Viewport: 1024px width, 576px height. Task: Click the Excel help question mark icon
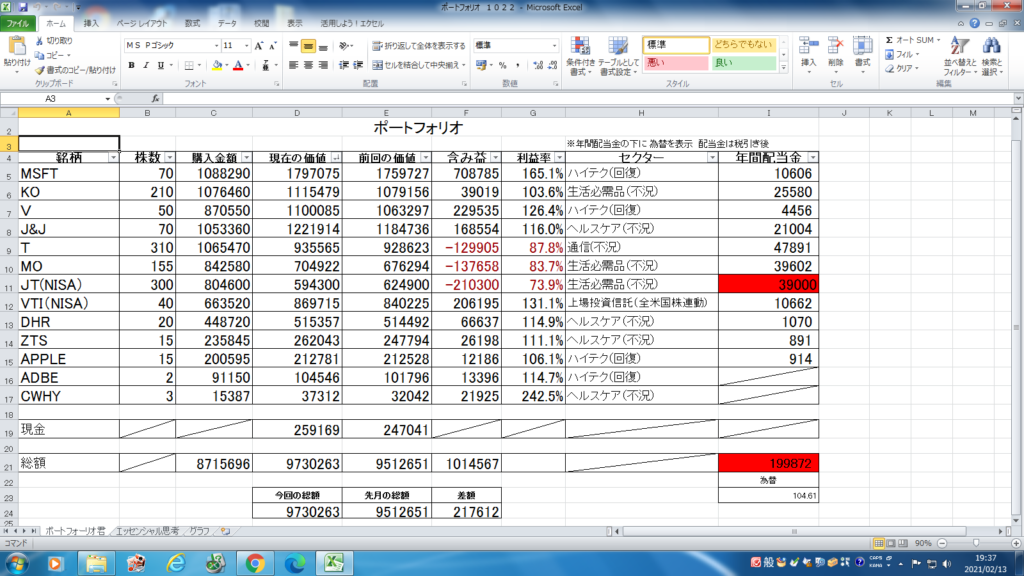click(974, 24)
